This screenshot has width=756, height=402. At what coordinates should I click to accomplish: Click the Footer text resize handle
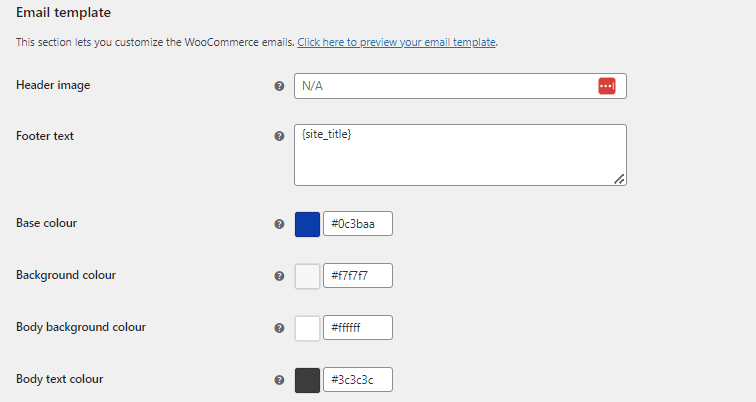pos(620,179)
